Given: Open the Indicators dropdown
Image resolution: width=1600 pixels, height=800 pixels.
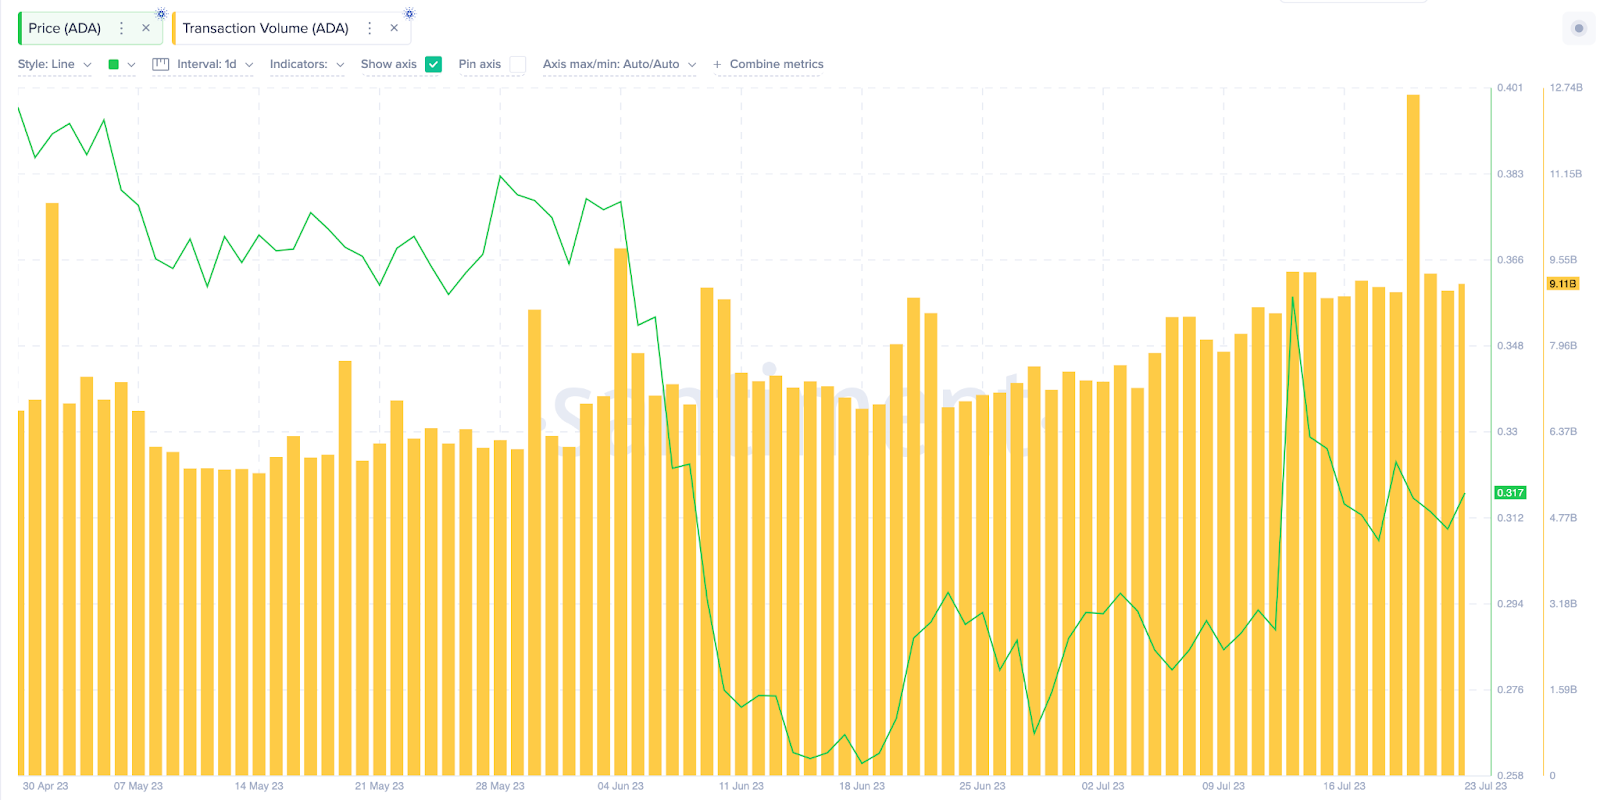Looking at the screenshot, I should pyautogui.click(x=307, y=64).
